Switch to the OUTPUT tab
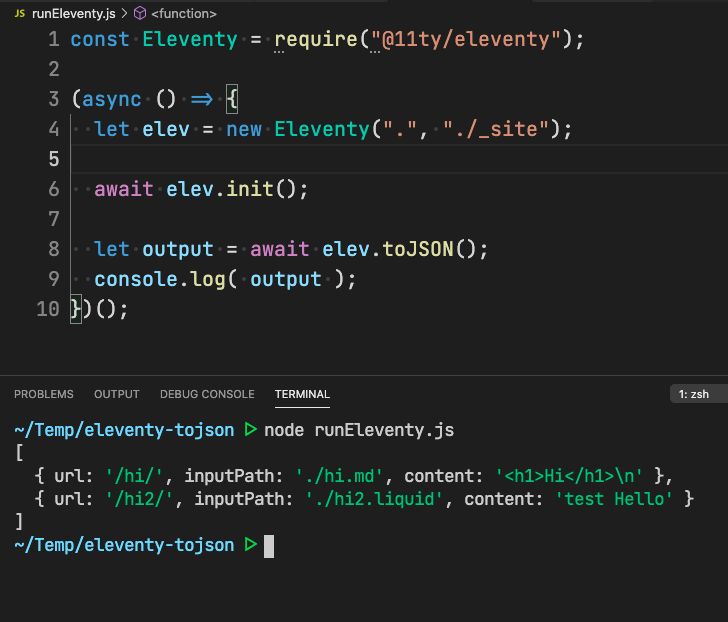Viewport: 728px width, 622px height. pyautogui.click(x=117, y=394)
